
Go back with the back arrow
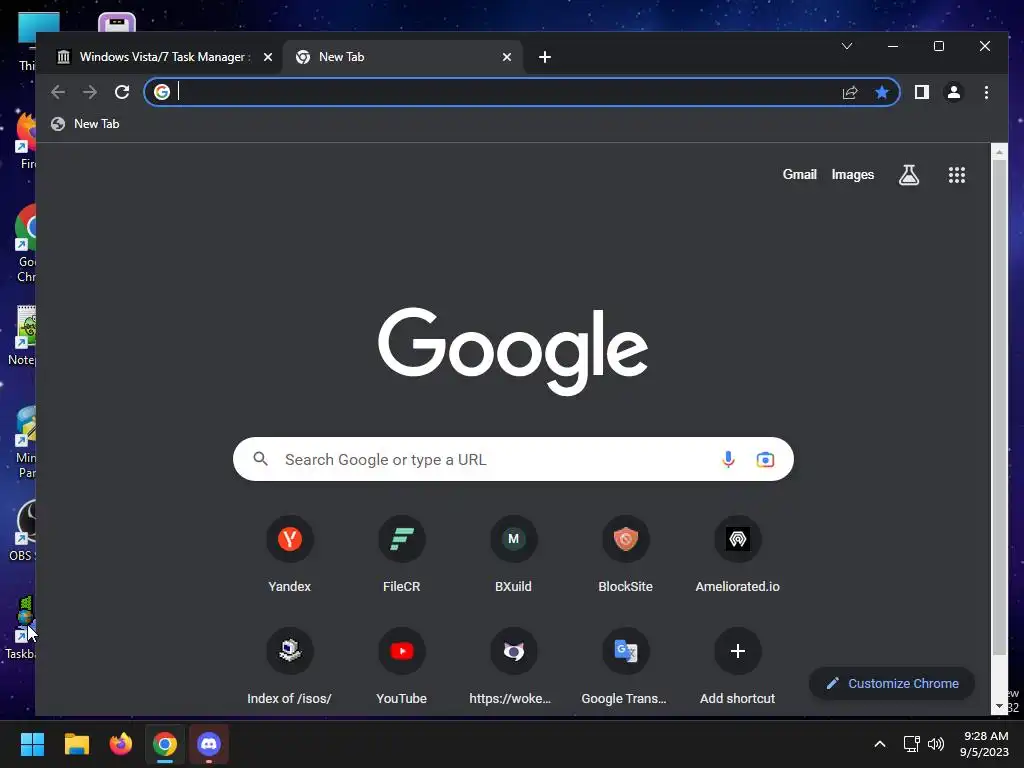pyautogui.click(x=57, y=92)
